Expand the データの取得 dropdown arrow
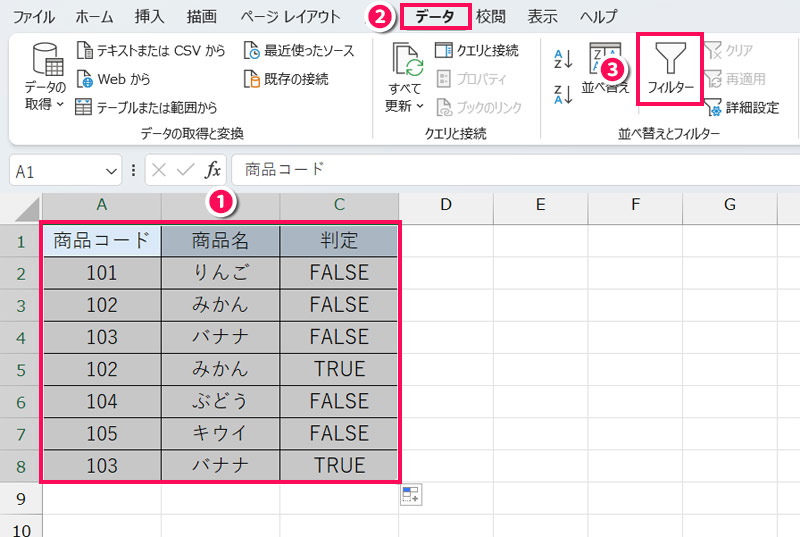This screenshot has height=537, width=800. click(x=60, y=104)
